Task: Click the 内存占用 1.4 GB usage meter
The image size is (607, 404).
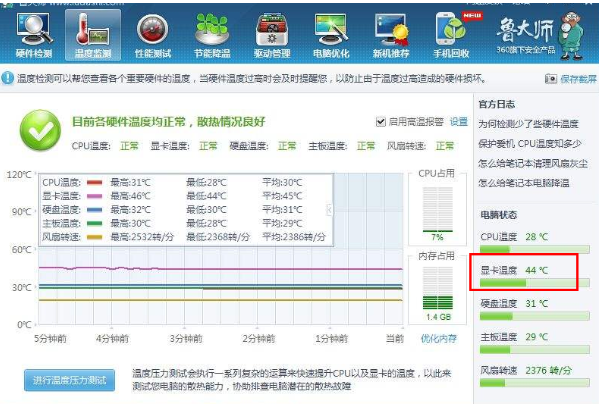Action: pos(437,288)
